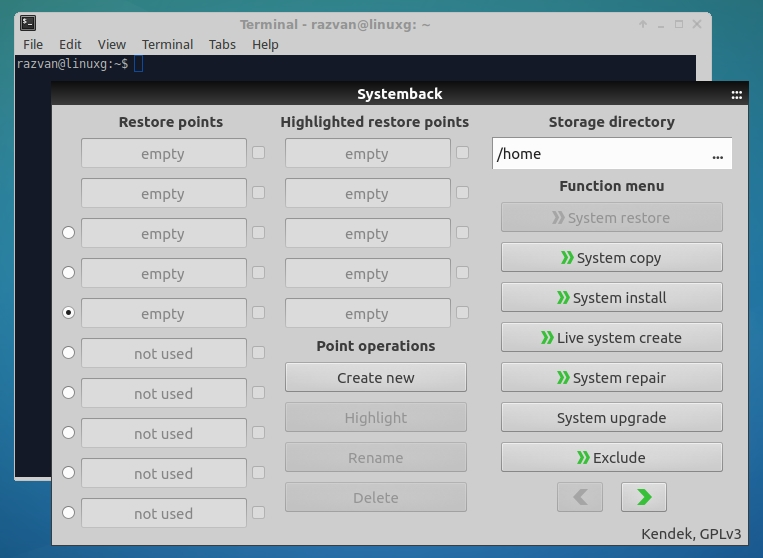Click the 'Storage directory' heading

pos(612,122)
